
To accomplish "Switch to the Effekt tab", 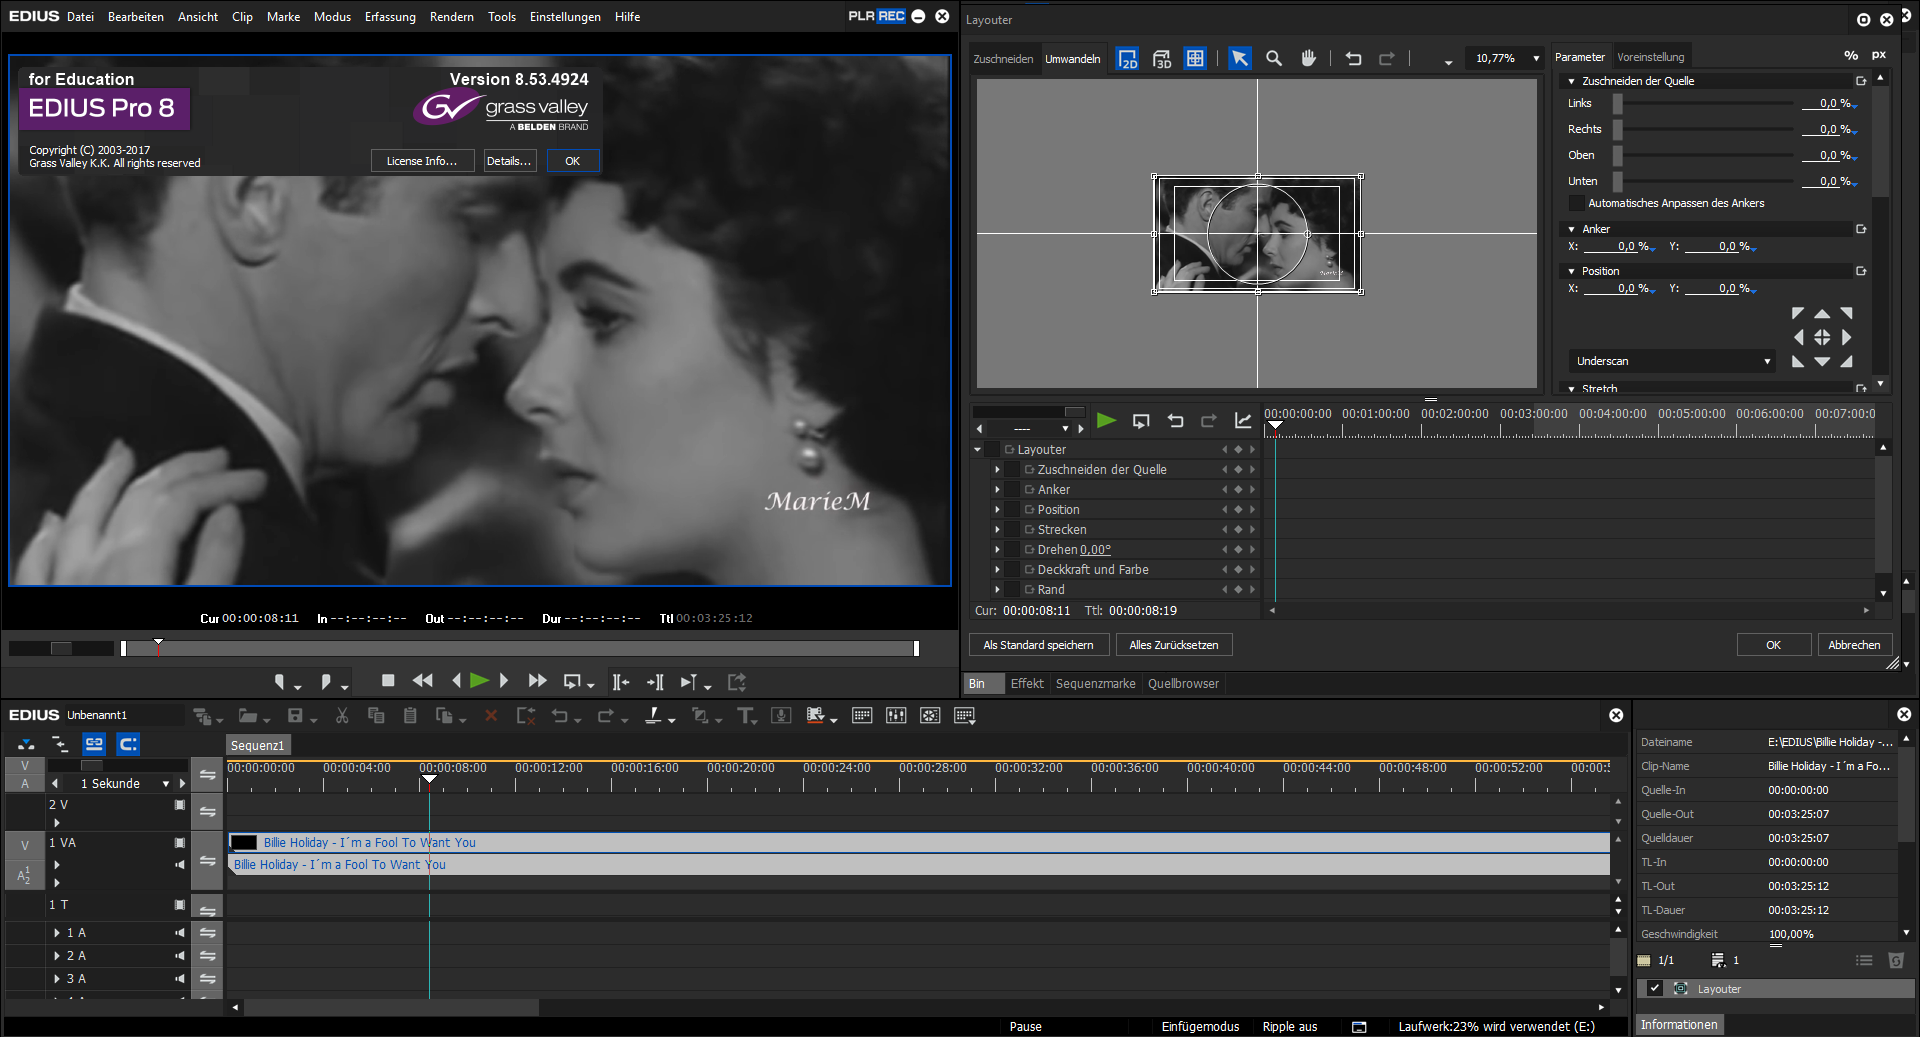I will 1027,684.
